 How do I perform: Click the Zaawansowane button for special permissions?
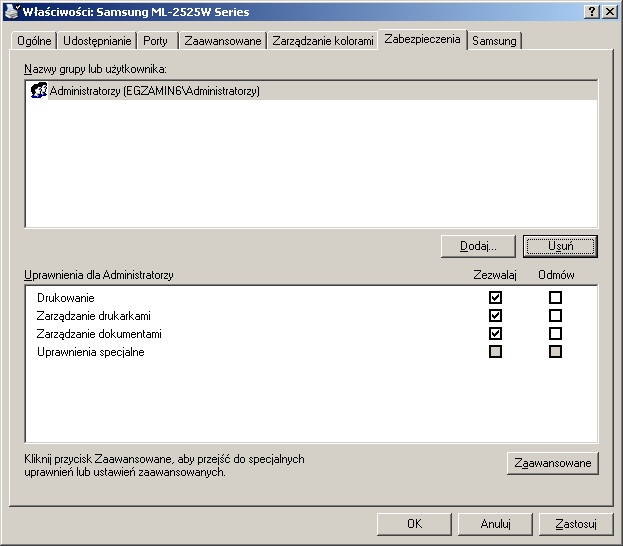[553, 463]
